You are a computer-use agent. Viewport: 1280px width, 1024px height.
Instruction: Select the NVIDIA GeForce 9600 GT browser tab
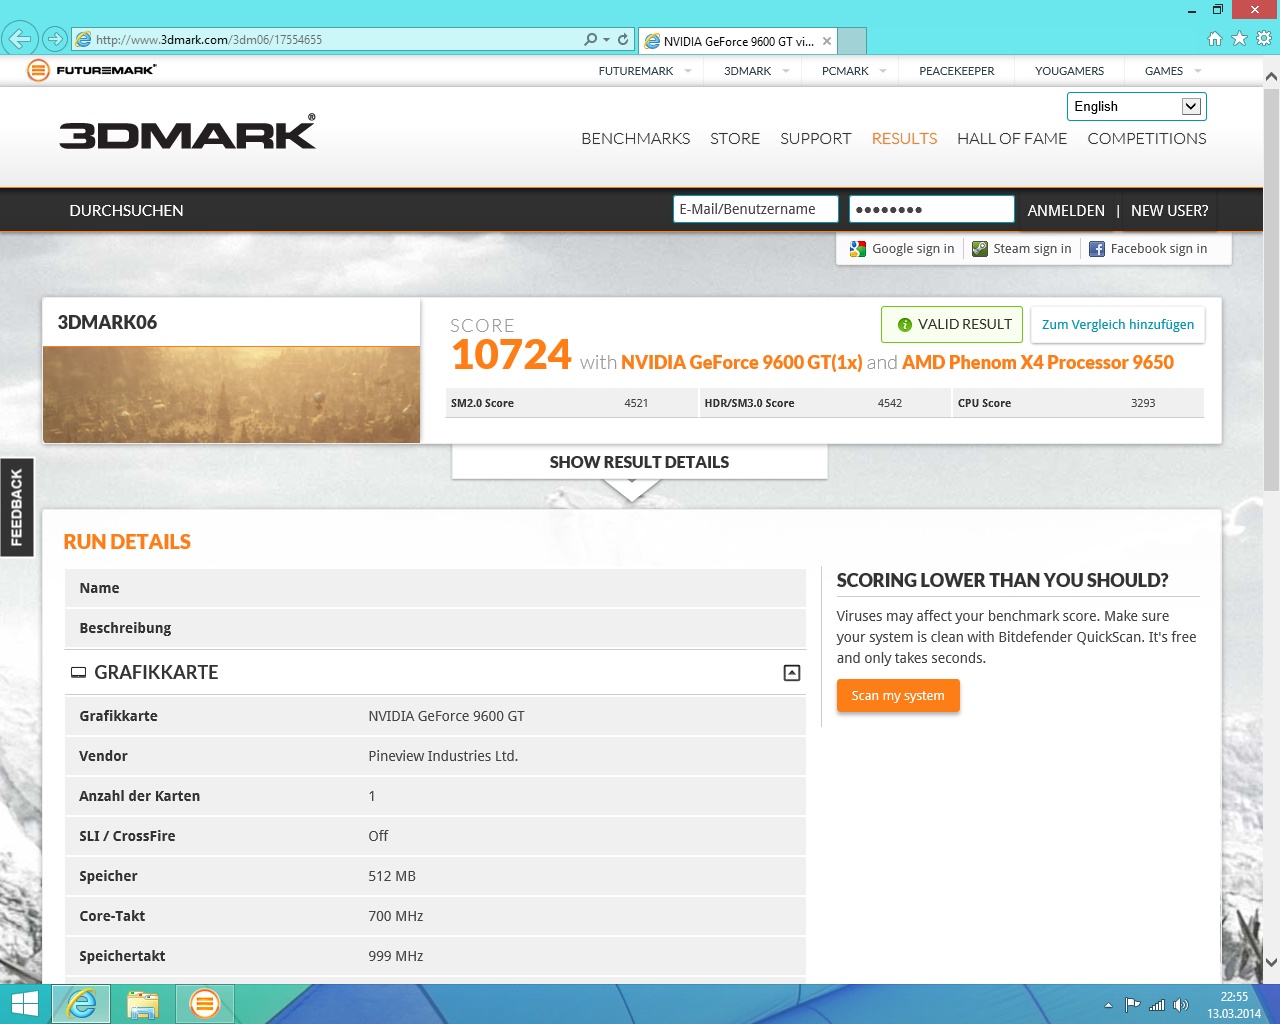pyautogui.click(x=737, y=41)
